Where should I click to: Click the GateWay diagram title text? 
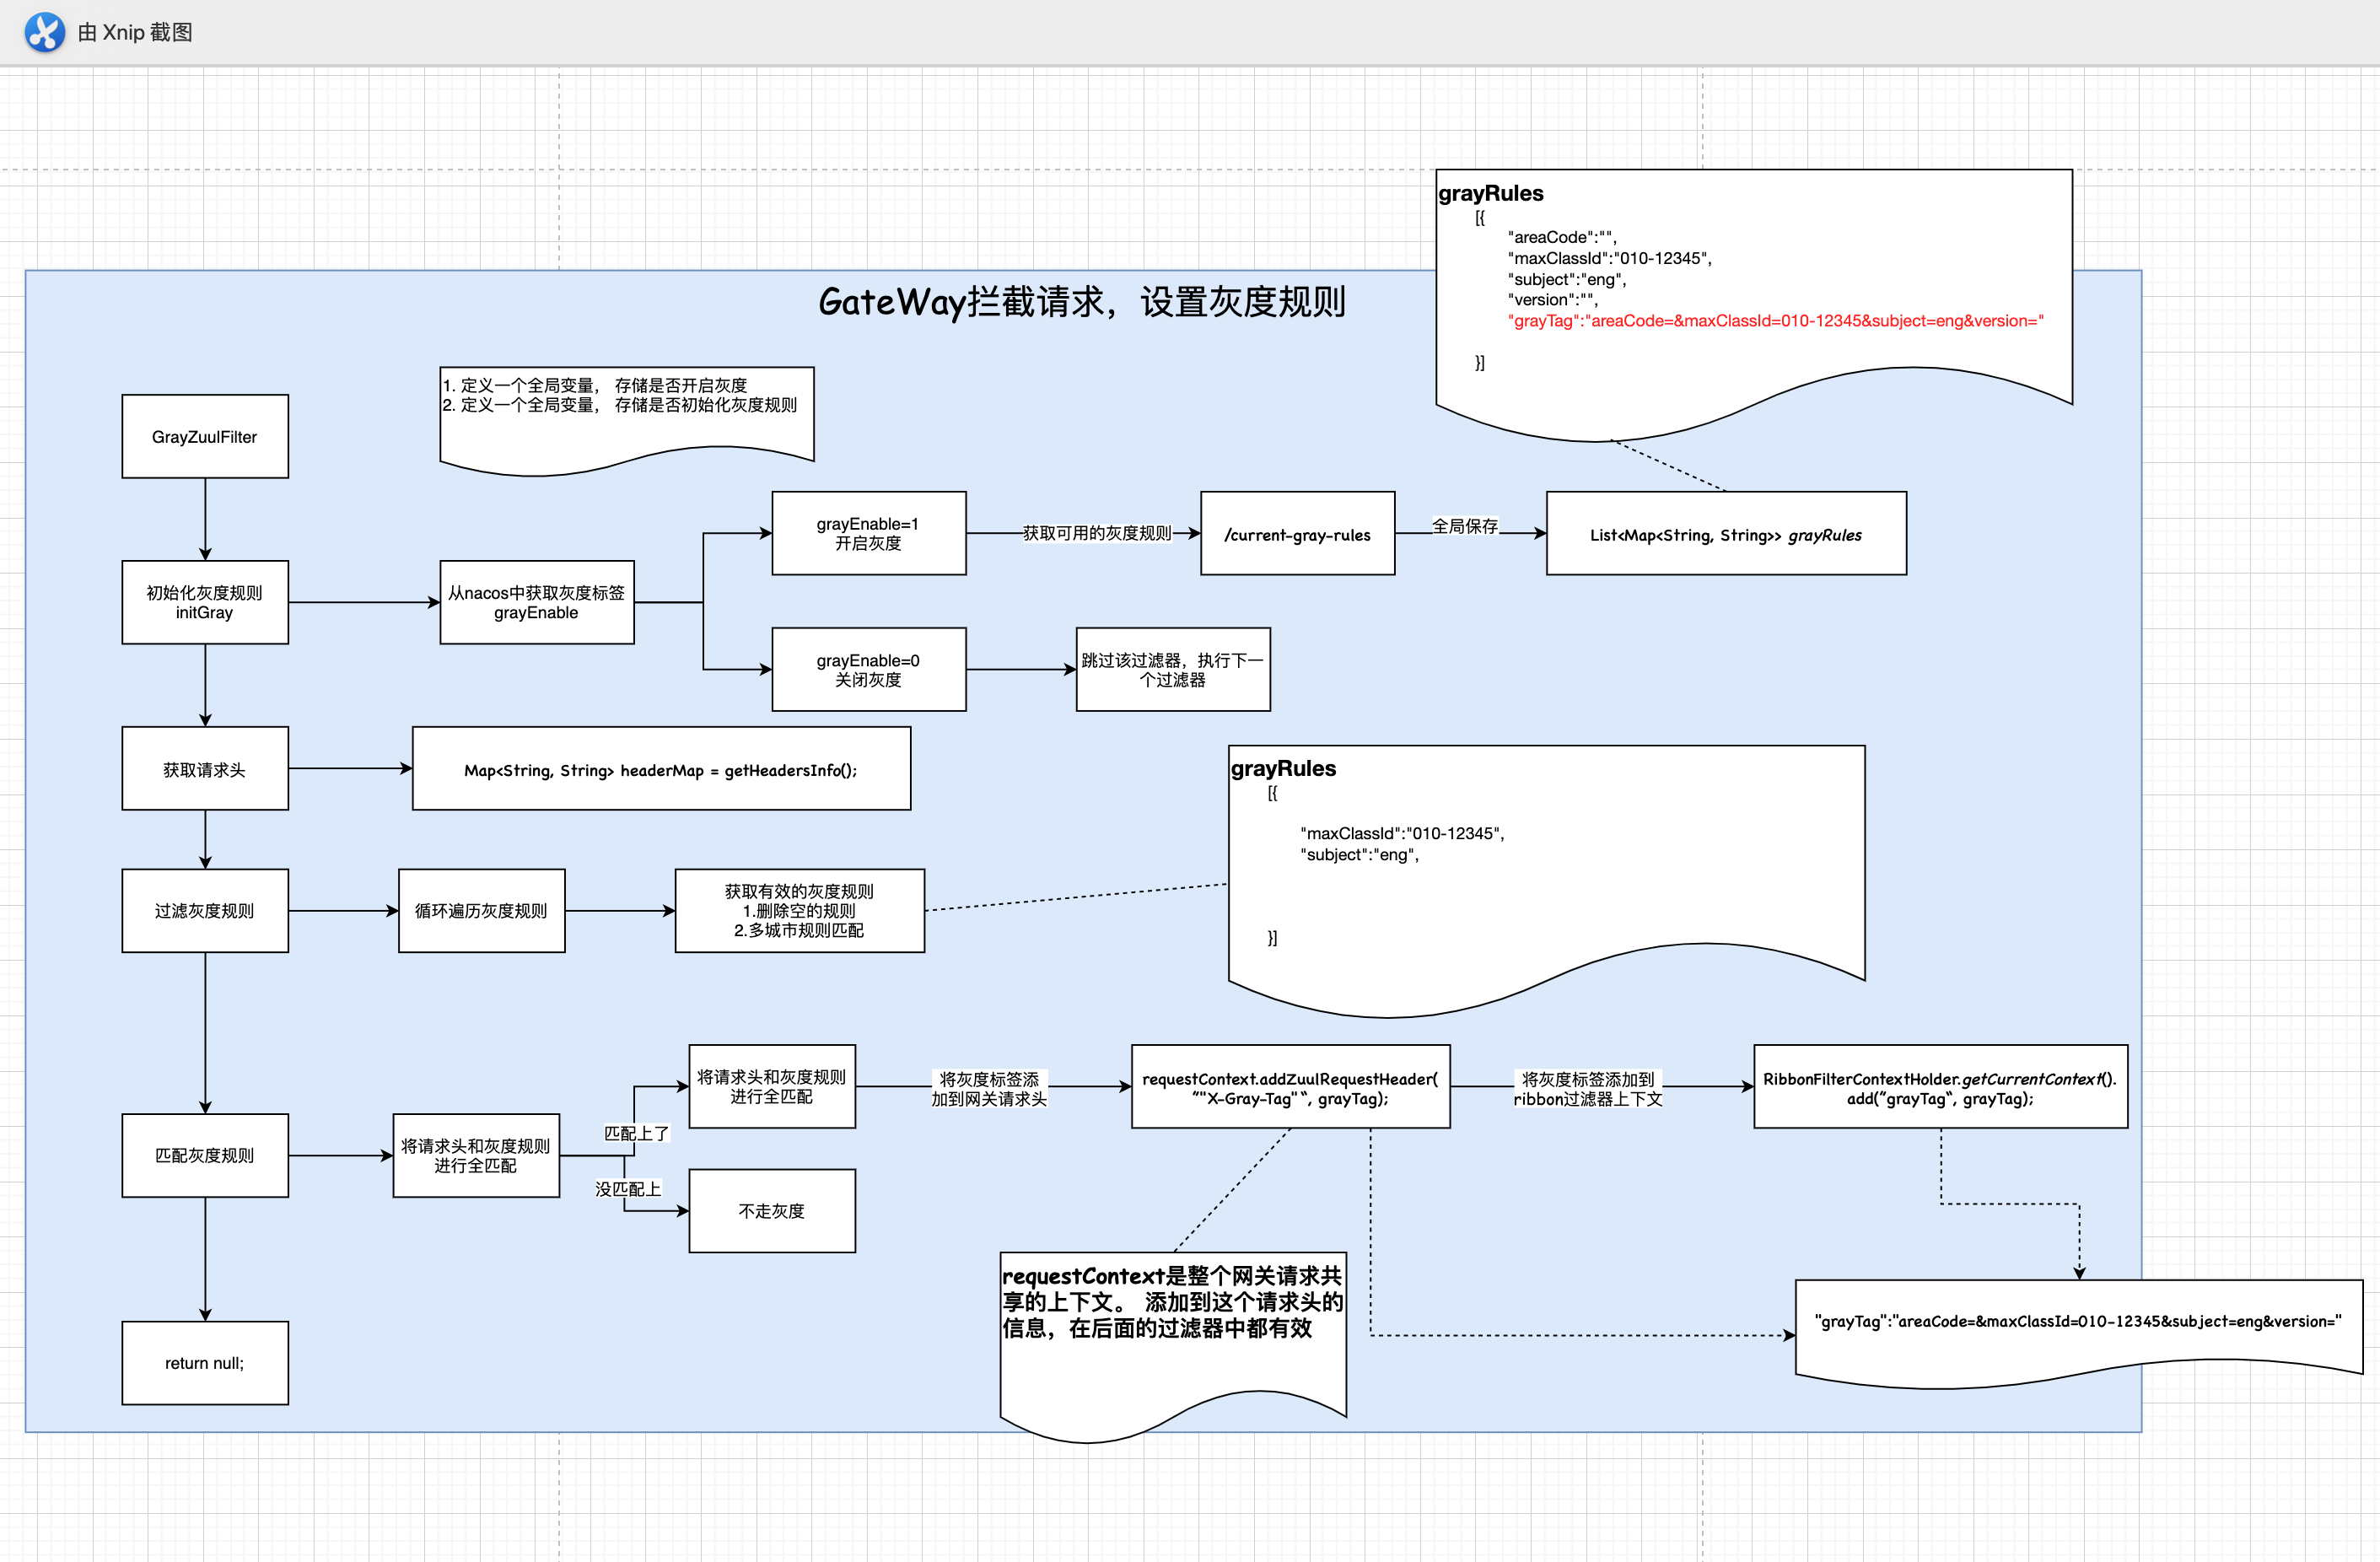(x=1081, y=301)
